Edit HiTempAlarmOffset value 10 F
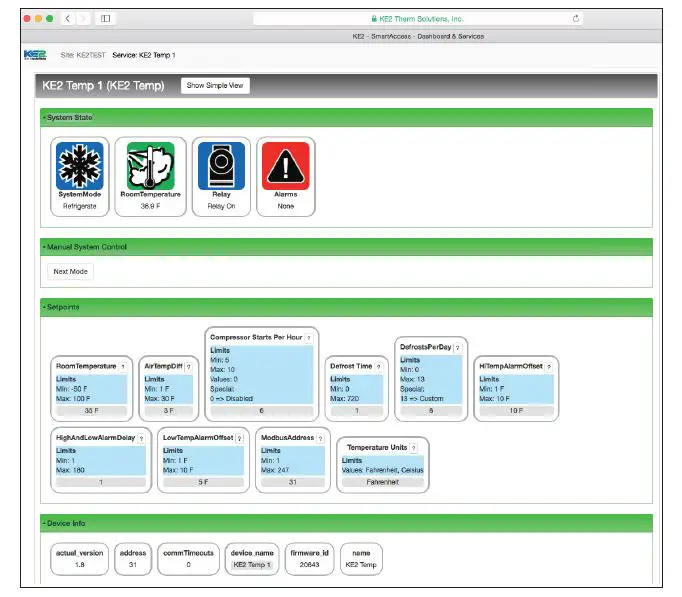The width and height of the screenshot is (682, 597). coord(516,411)
